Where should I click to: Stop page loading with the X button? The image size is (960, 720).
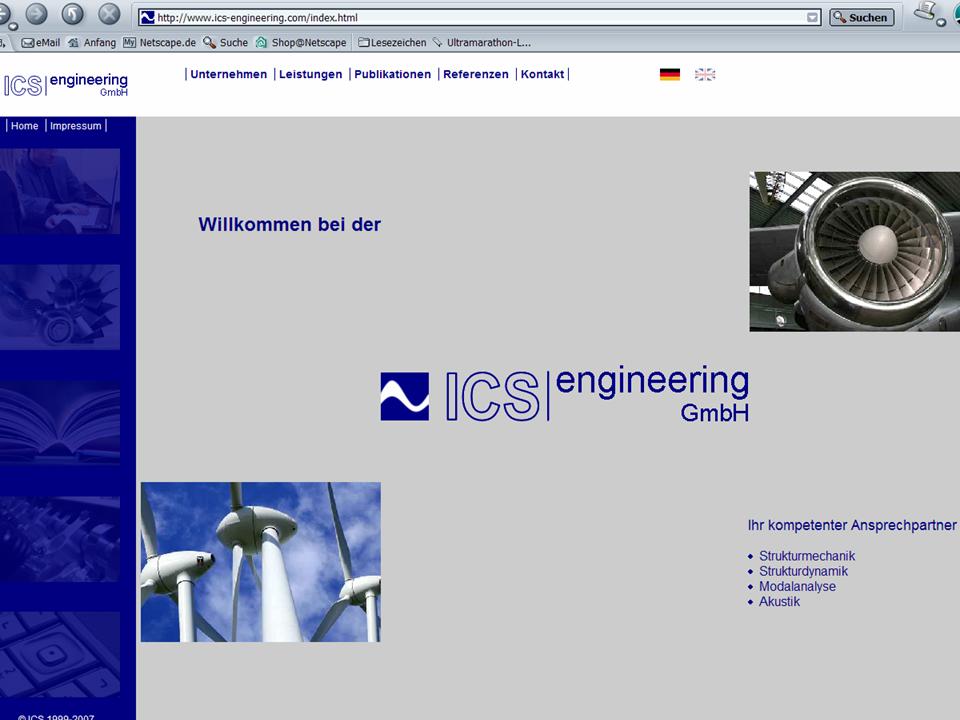(109, 14)
